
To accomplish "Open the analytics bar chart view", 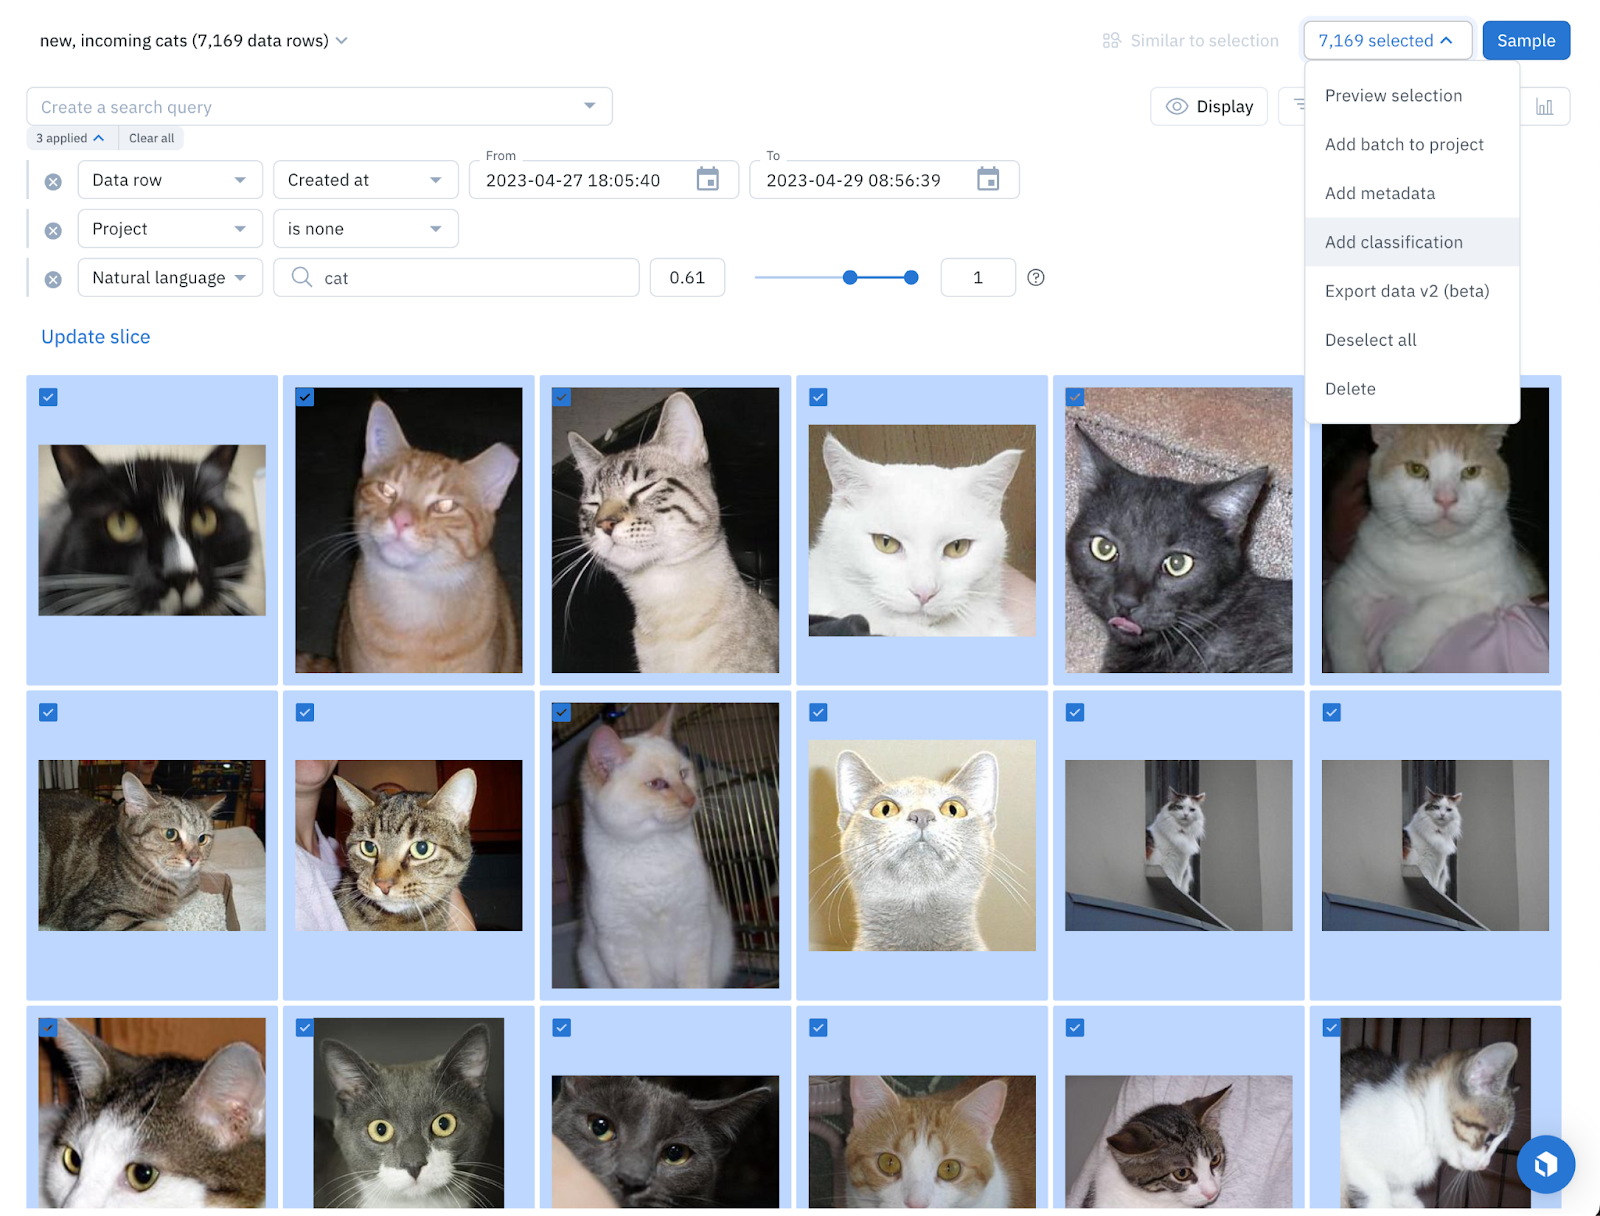I will coord(1544,107).
